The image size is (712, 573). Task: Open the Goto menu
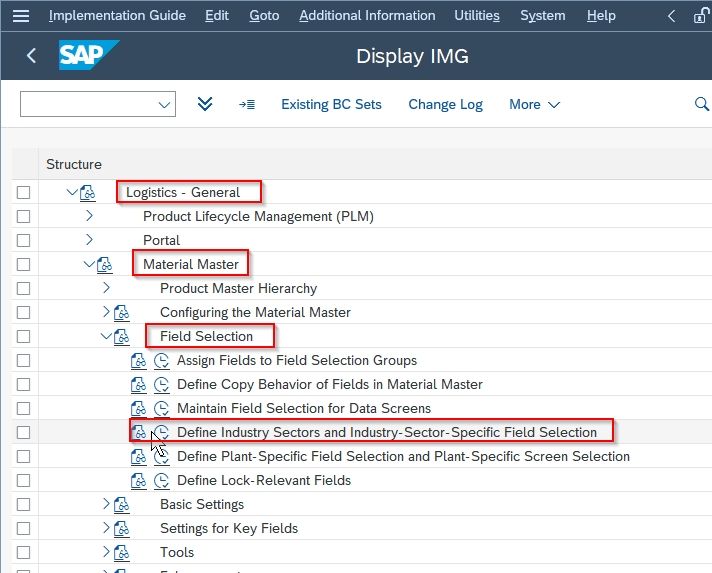(x=264, y=16)
